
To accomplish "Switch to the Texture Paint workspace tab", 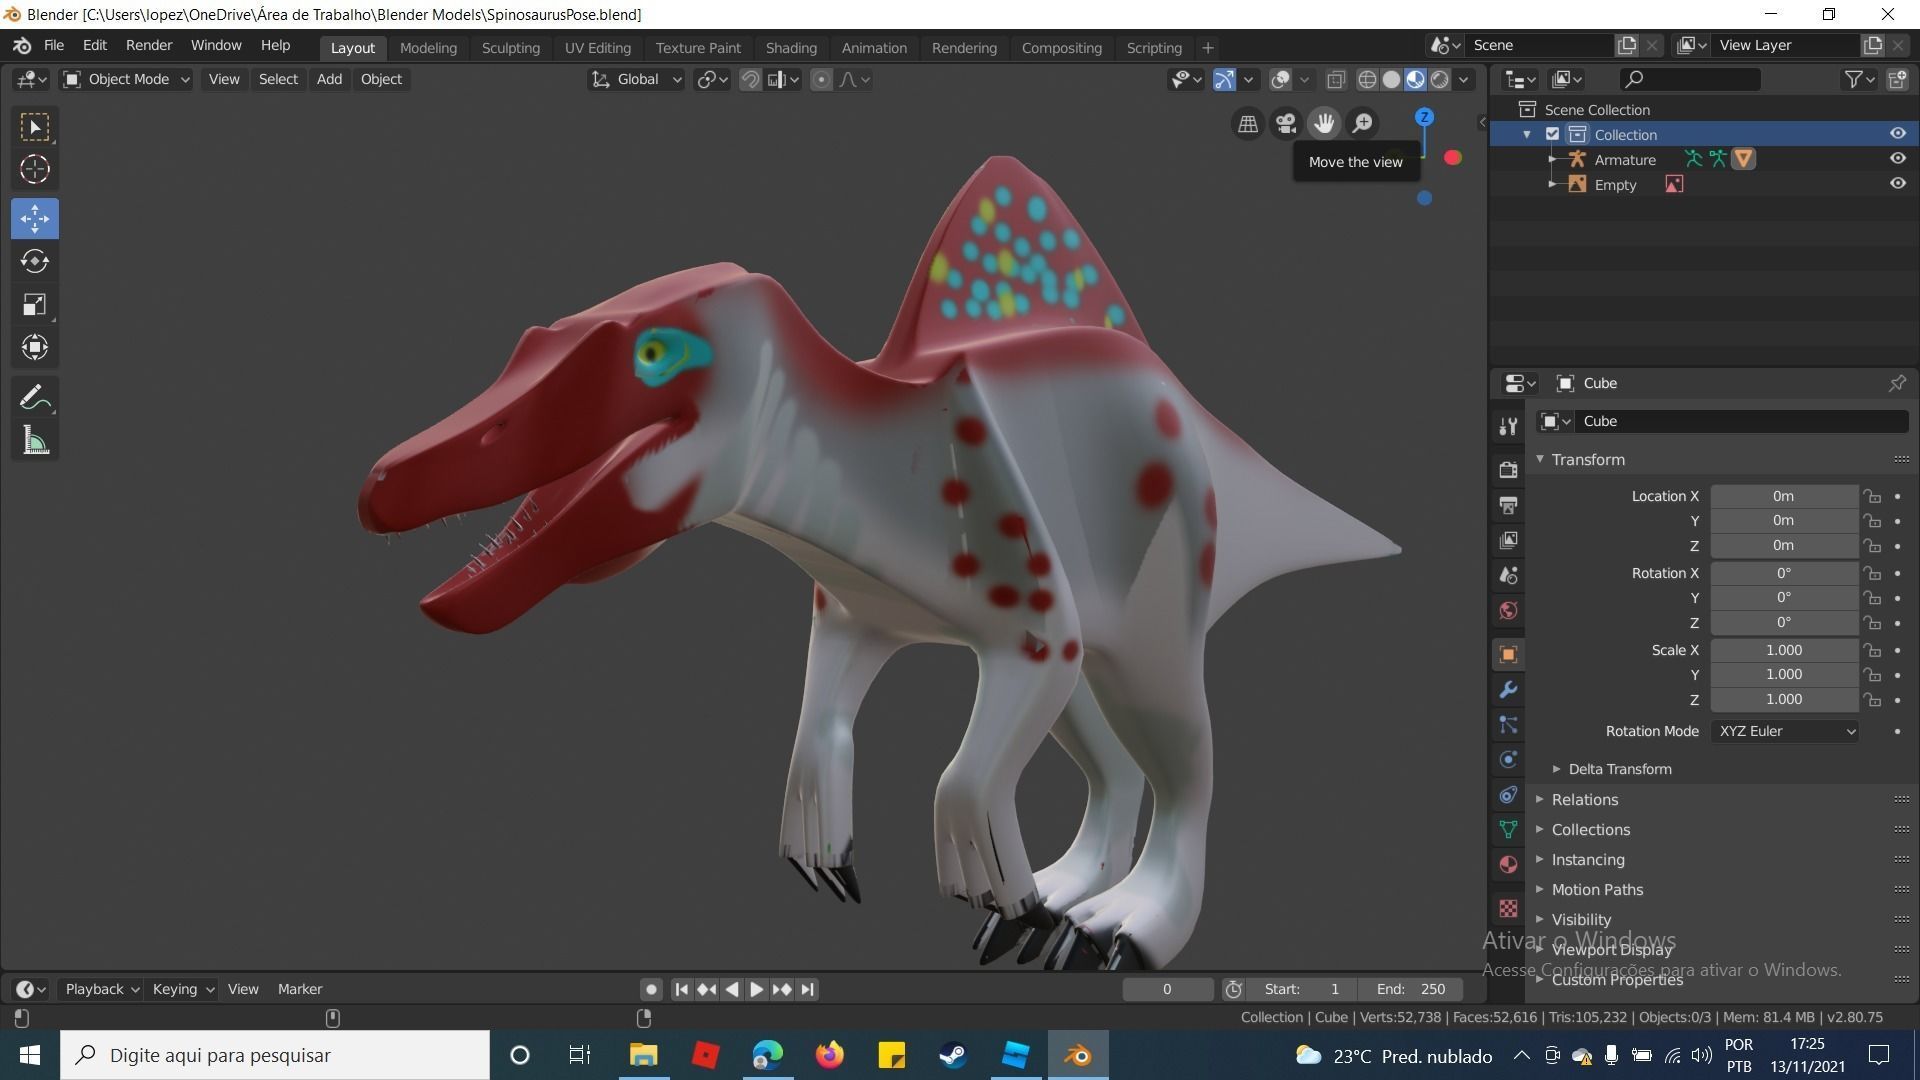I will pos(698,47).
